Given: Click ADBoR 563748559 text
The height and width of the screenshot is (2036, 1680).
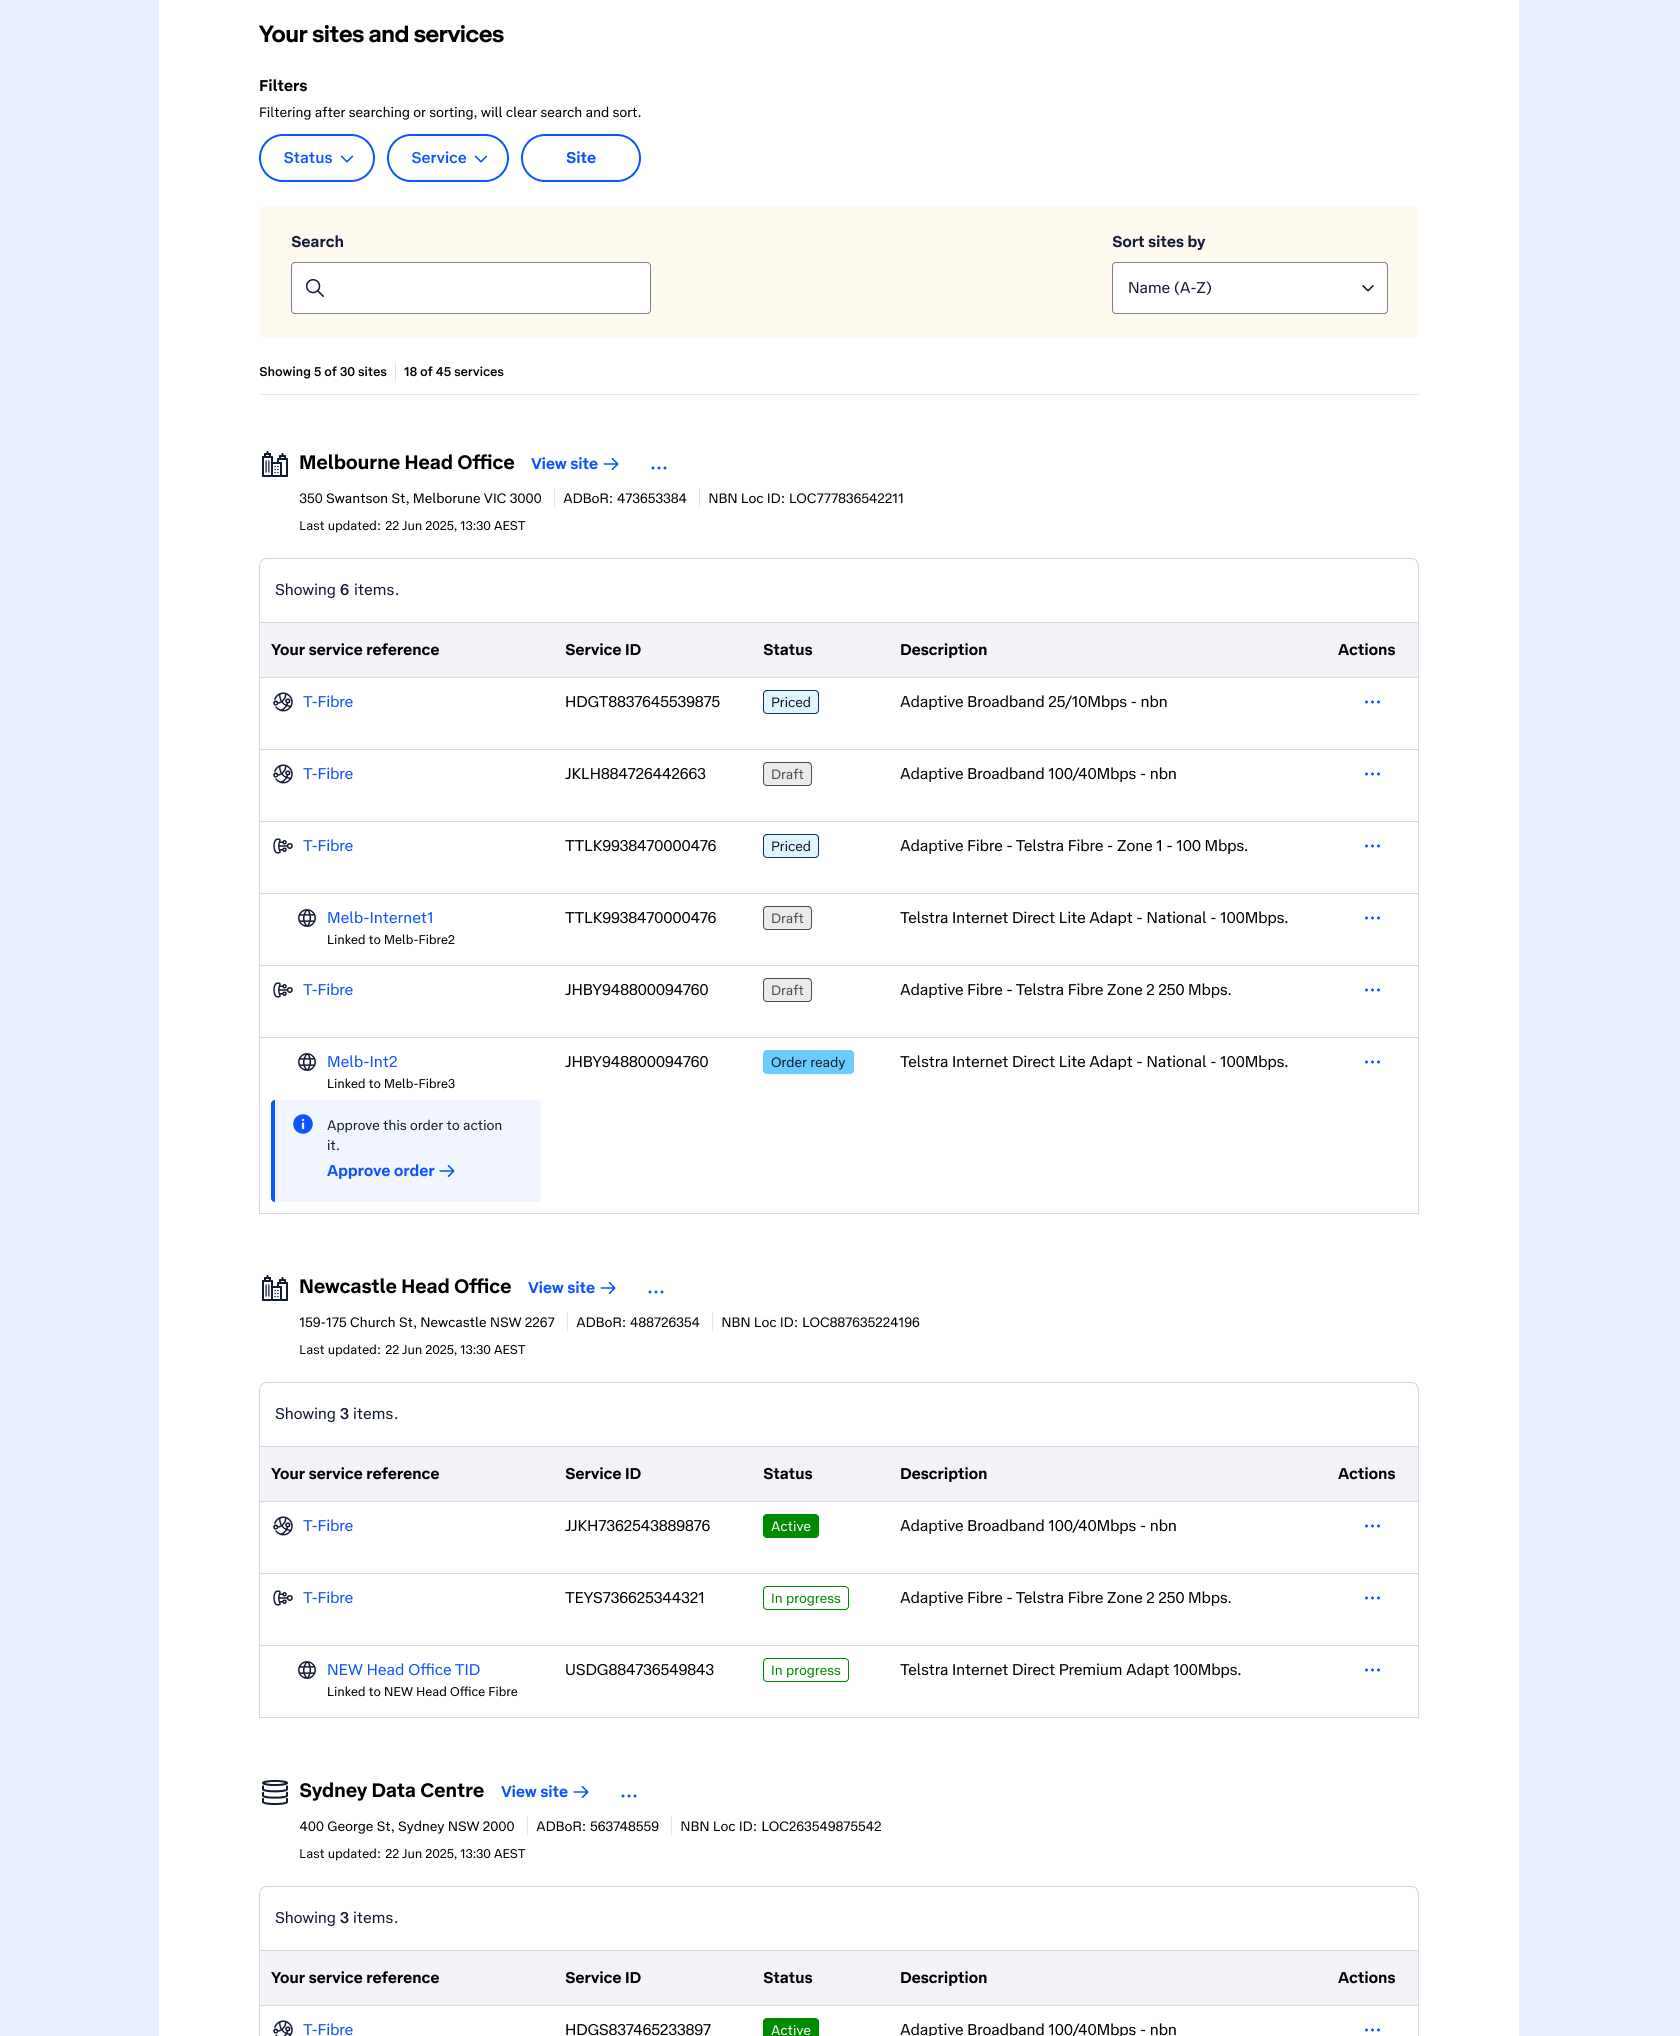Looking at the screenshot, I should [x=597, y=1826].
